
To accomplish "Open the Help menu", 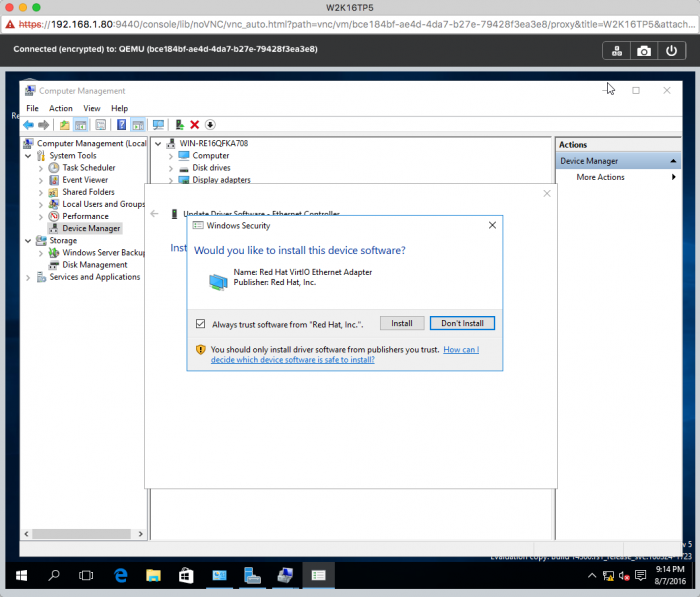I will (x=119, y=108).
